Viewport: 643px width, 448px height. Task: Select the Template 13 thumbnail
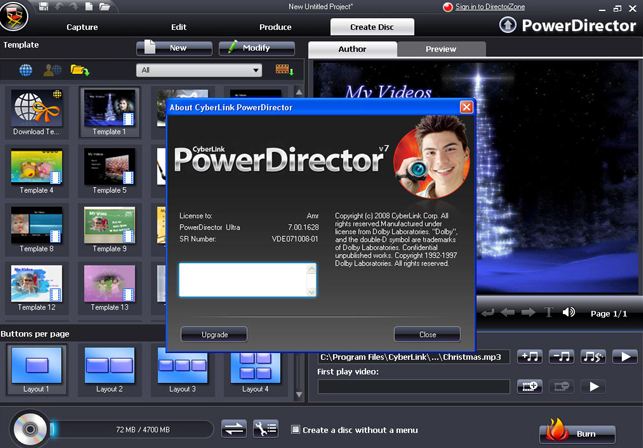point(109,288)
